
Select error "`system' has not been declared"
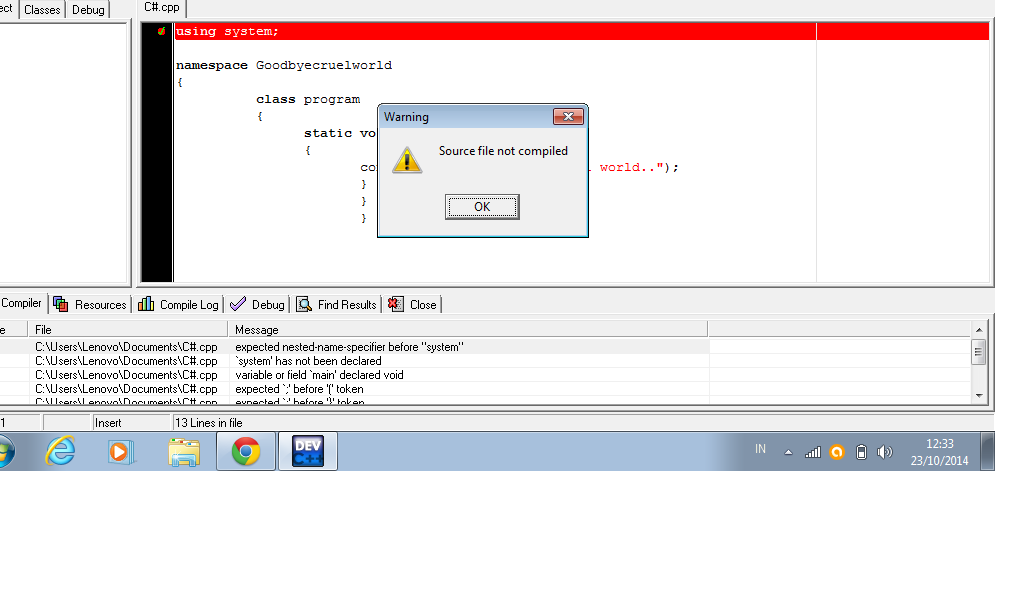tap(308, 361)
